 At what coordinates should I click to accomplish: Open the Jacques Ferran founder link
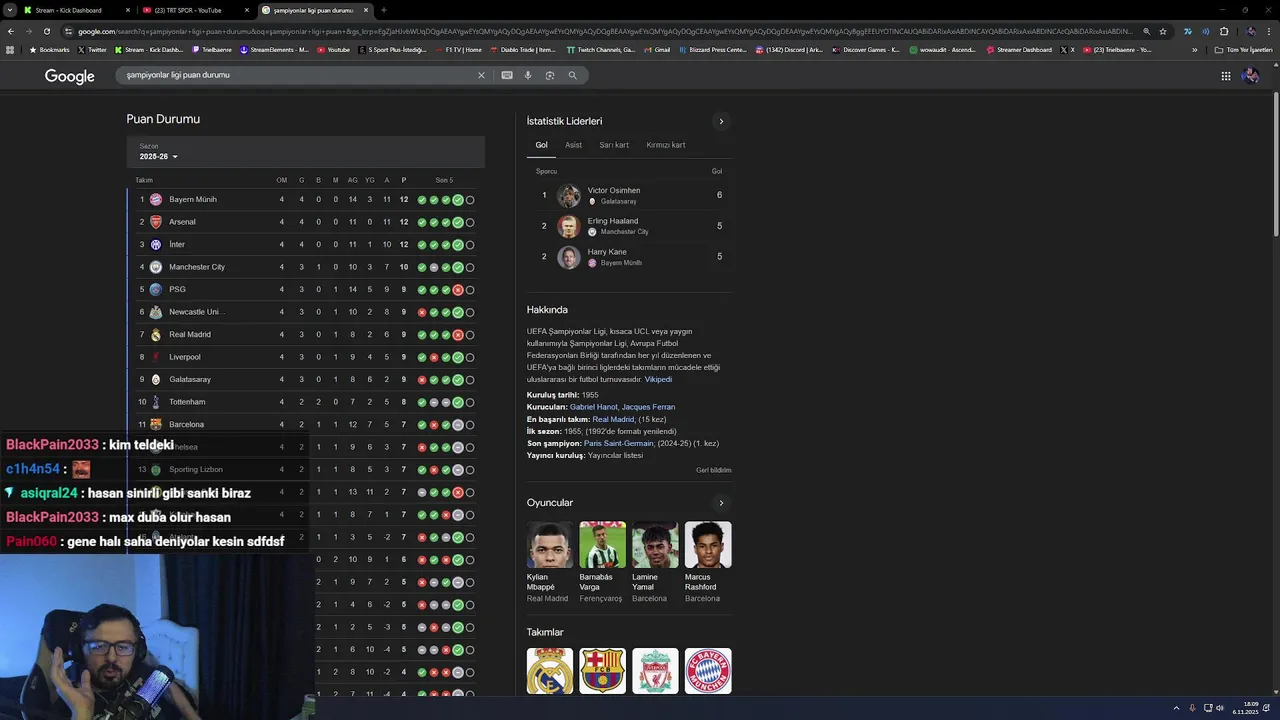point(649,407)
